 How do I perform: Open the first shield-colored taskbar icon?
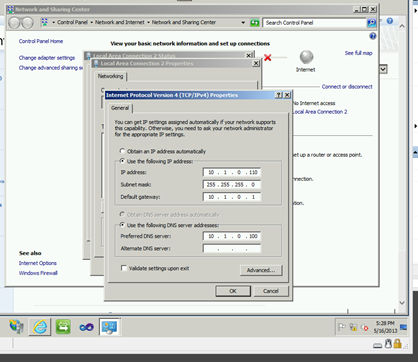coord(16,327)
